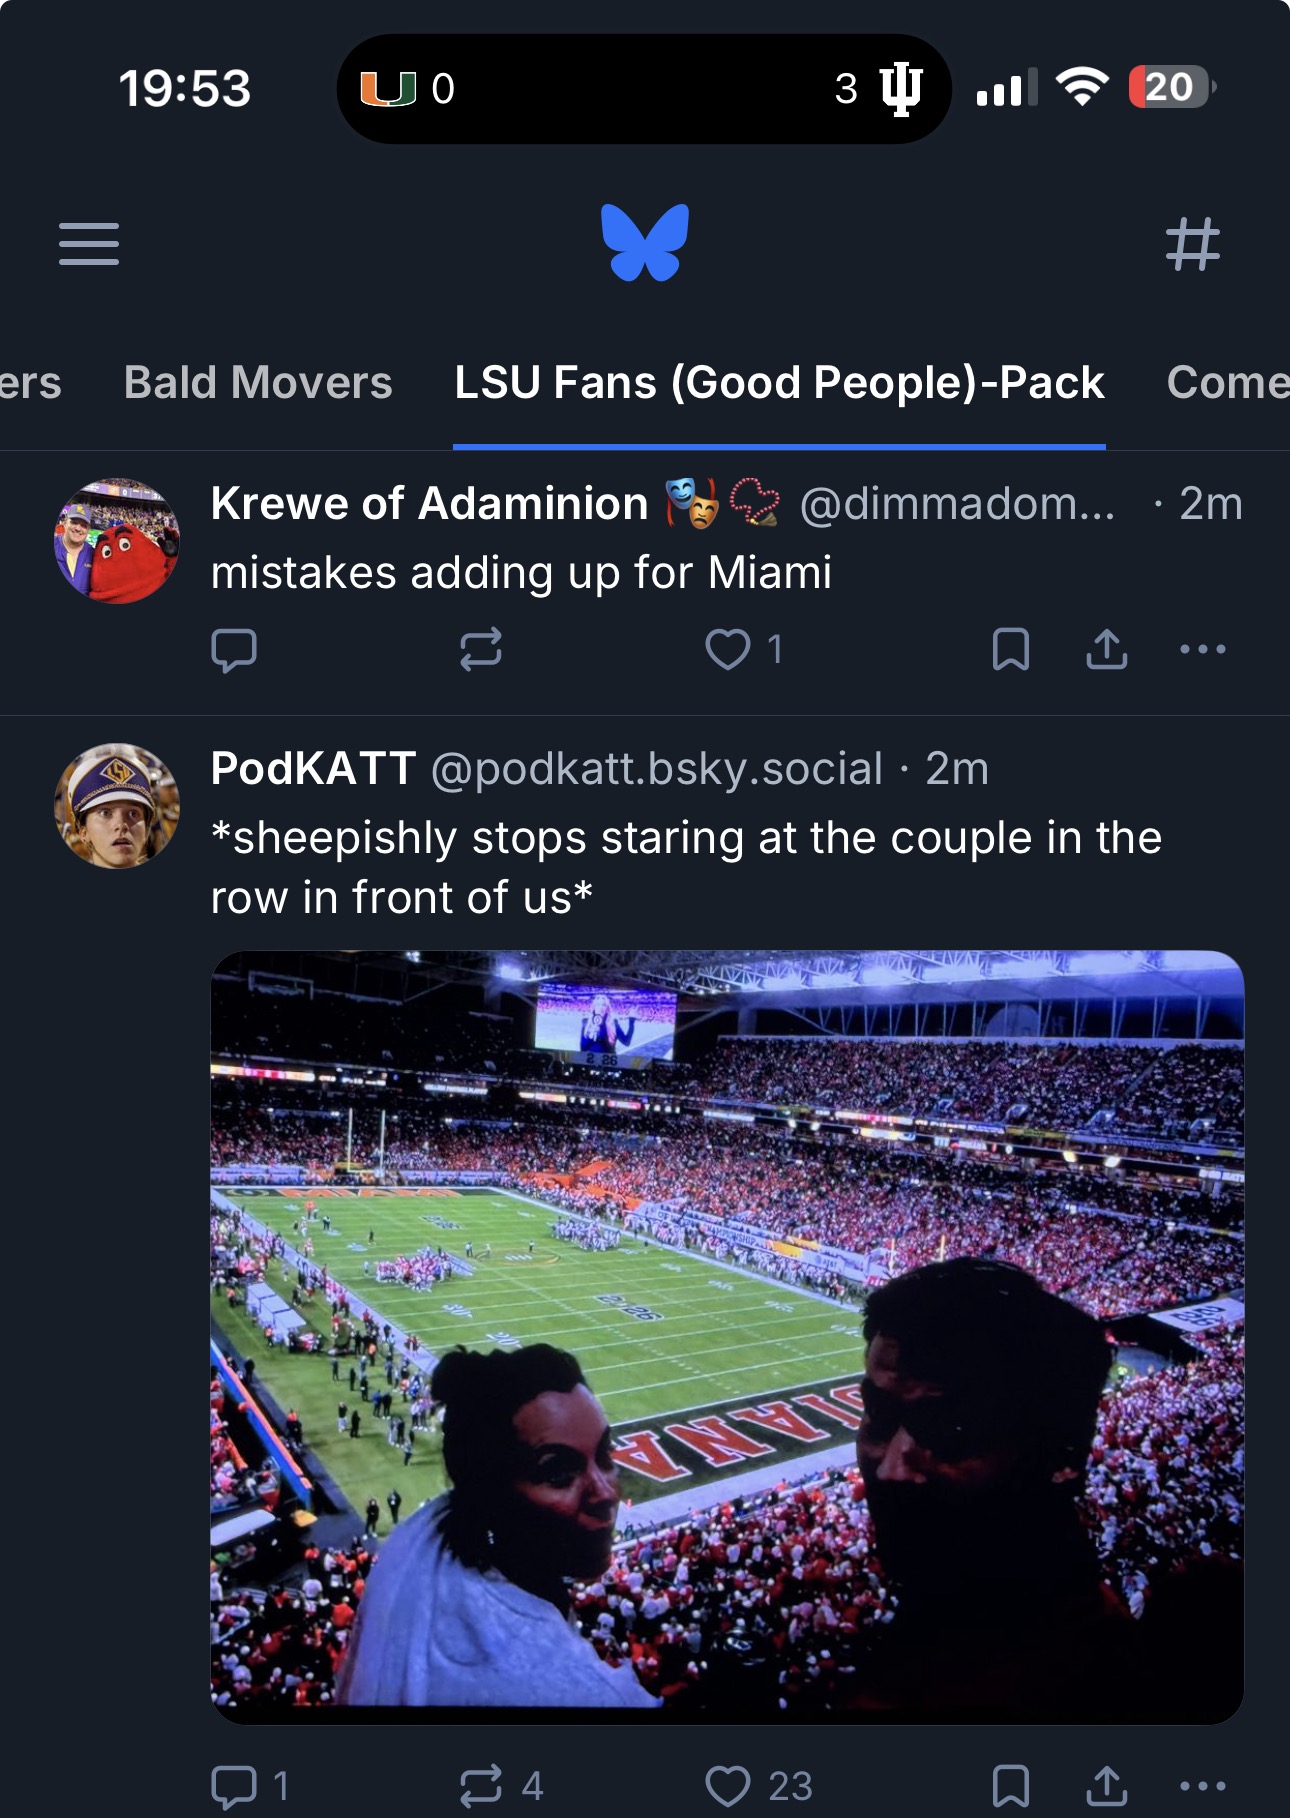Share PodKATT's stadium photo post

point(1107,1786)
